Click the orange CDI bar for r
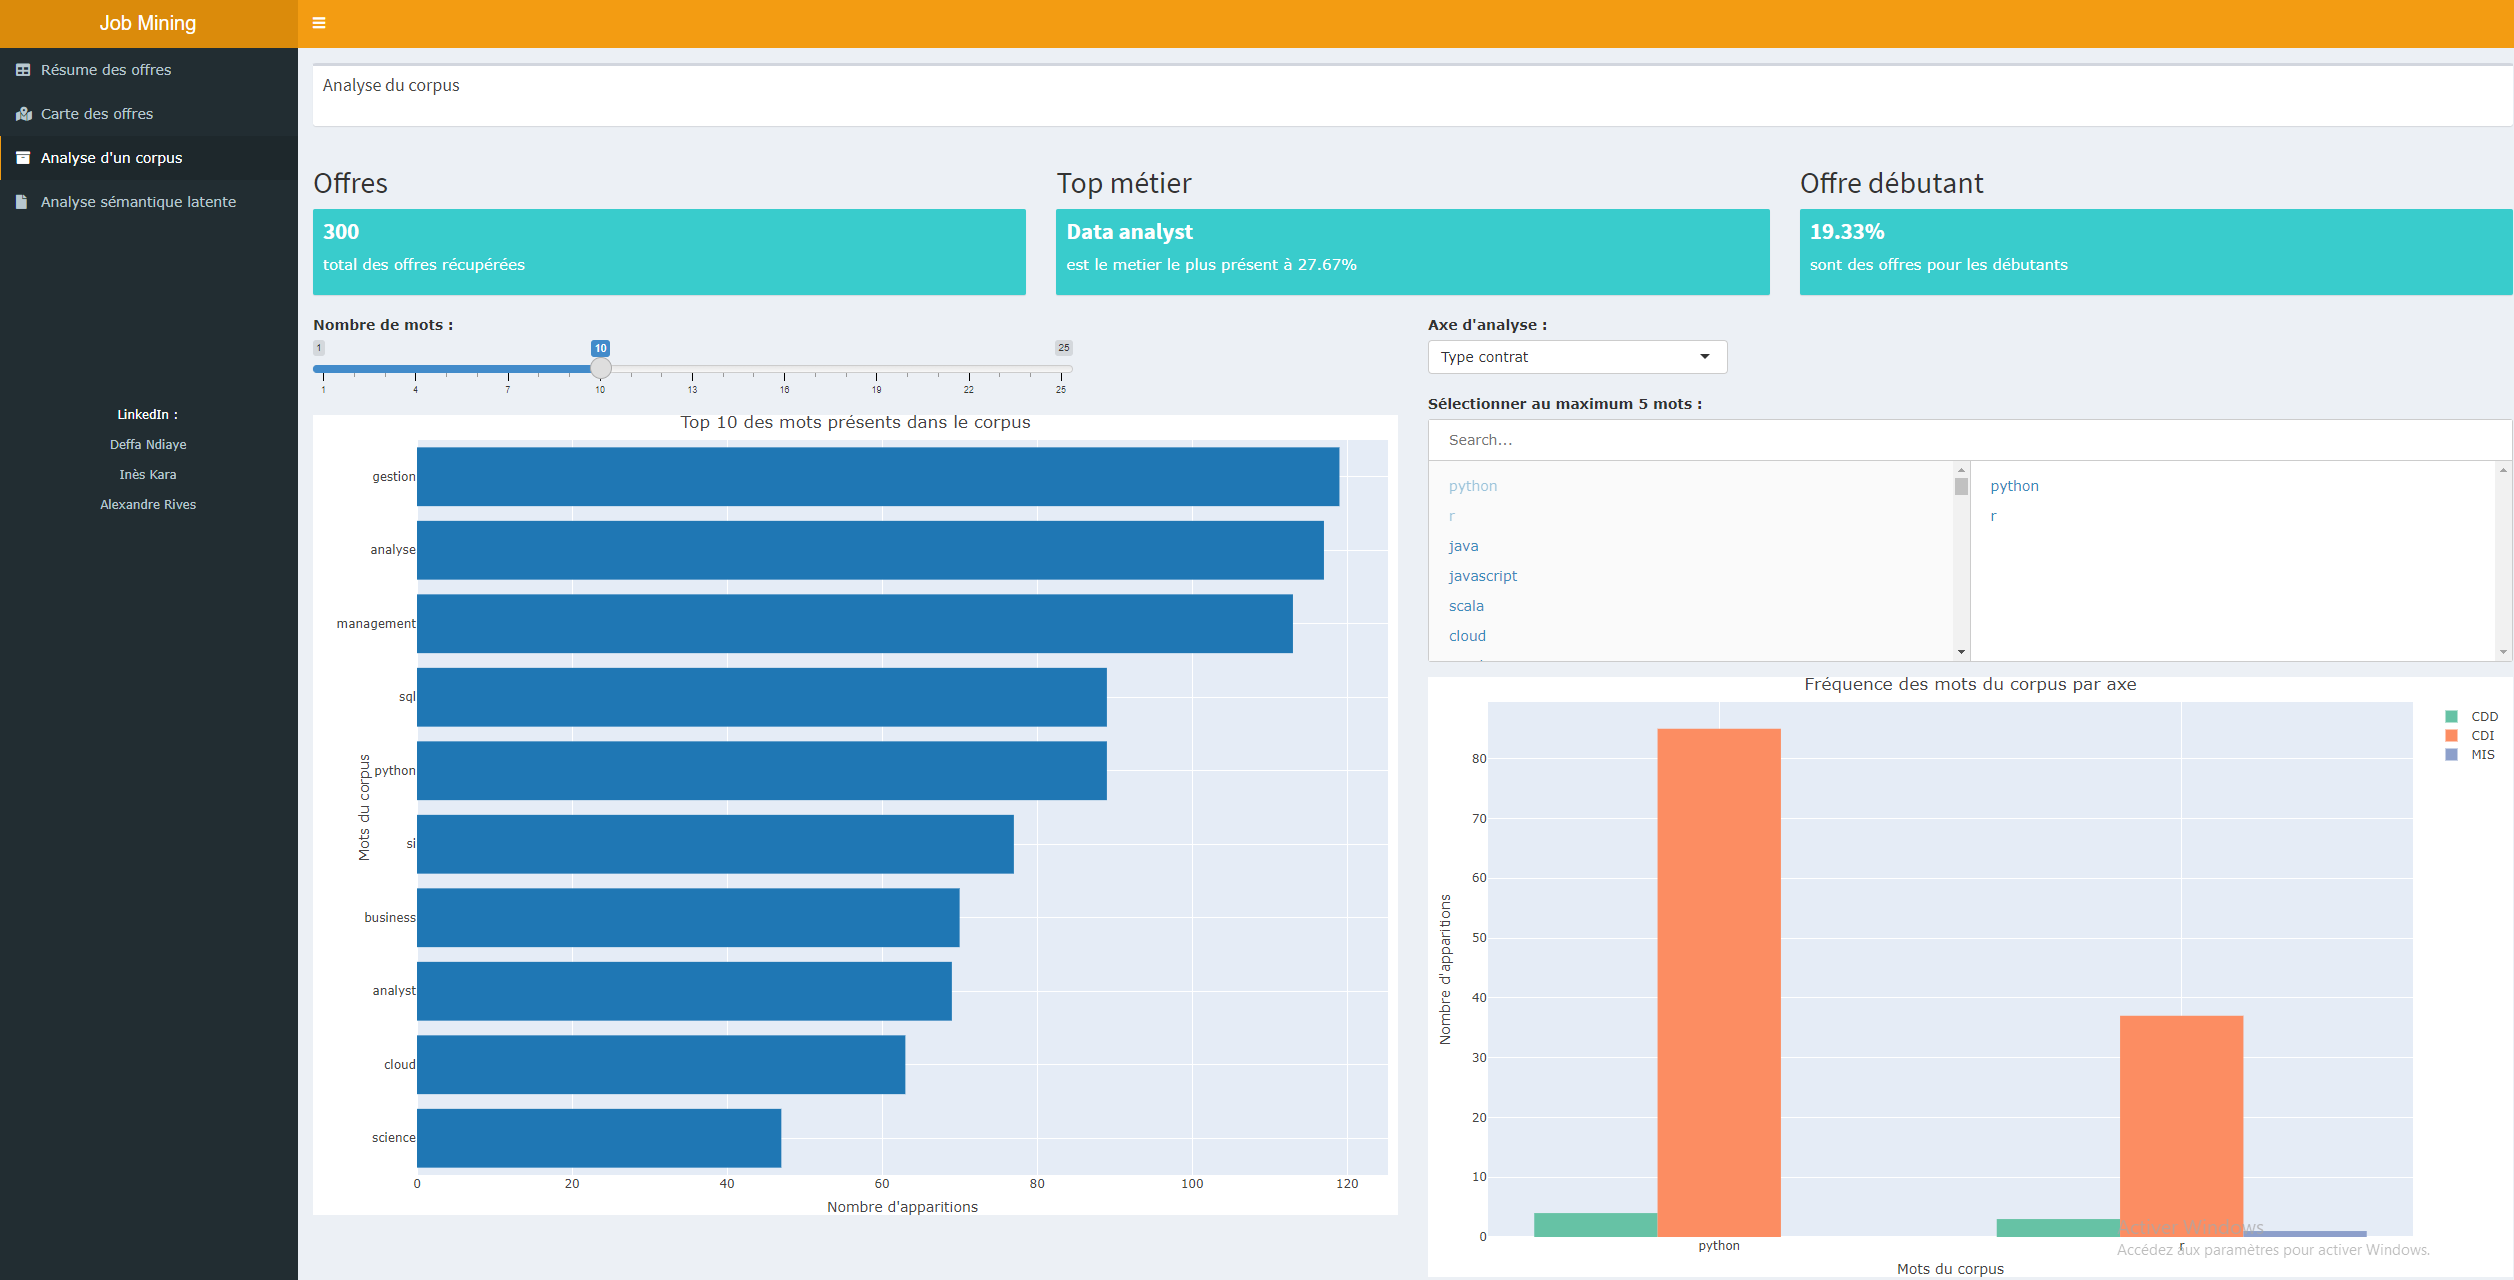This screenshot has height=1280, width=2514. pos(2181,1126)
